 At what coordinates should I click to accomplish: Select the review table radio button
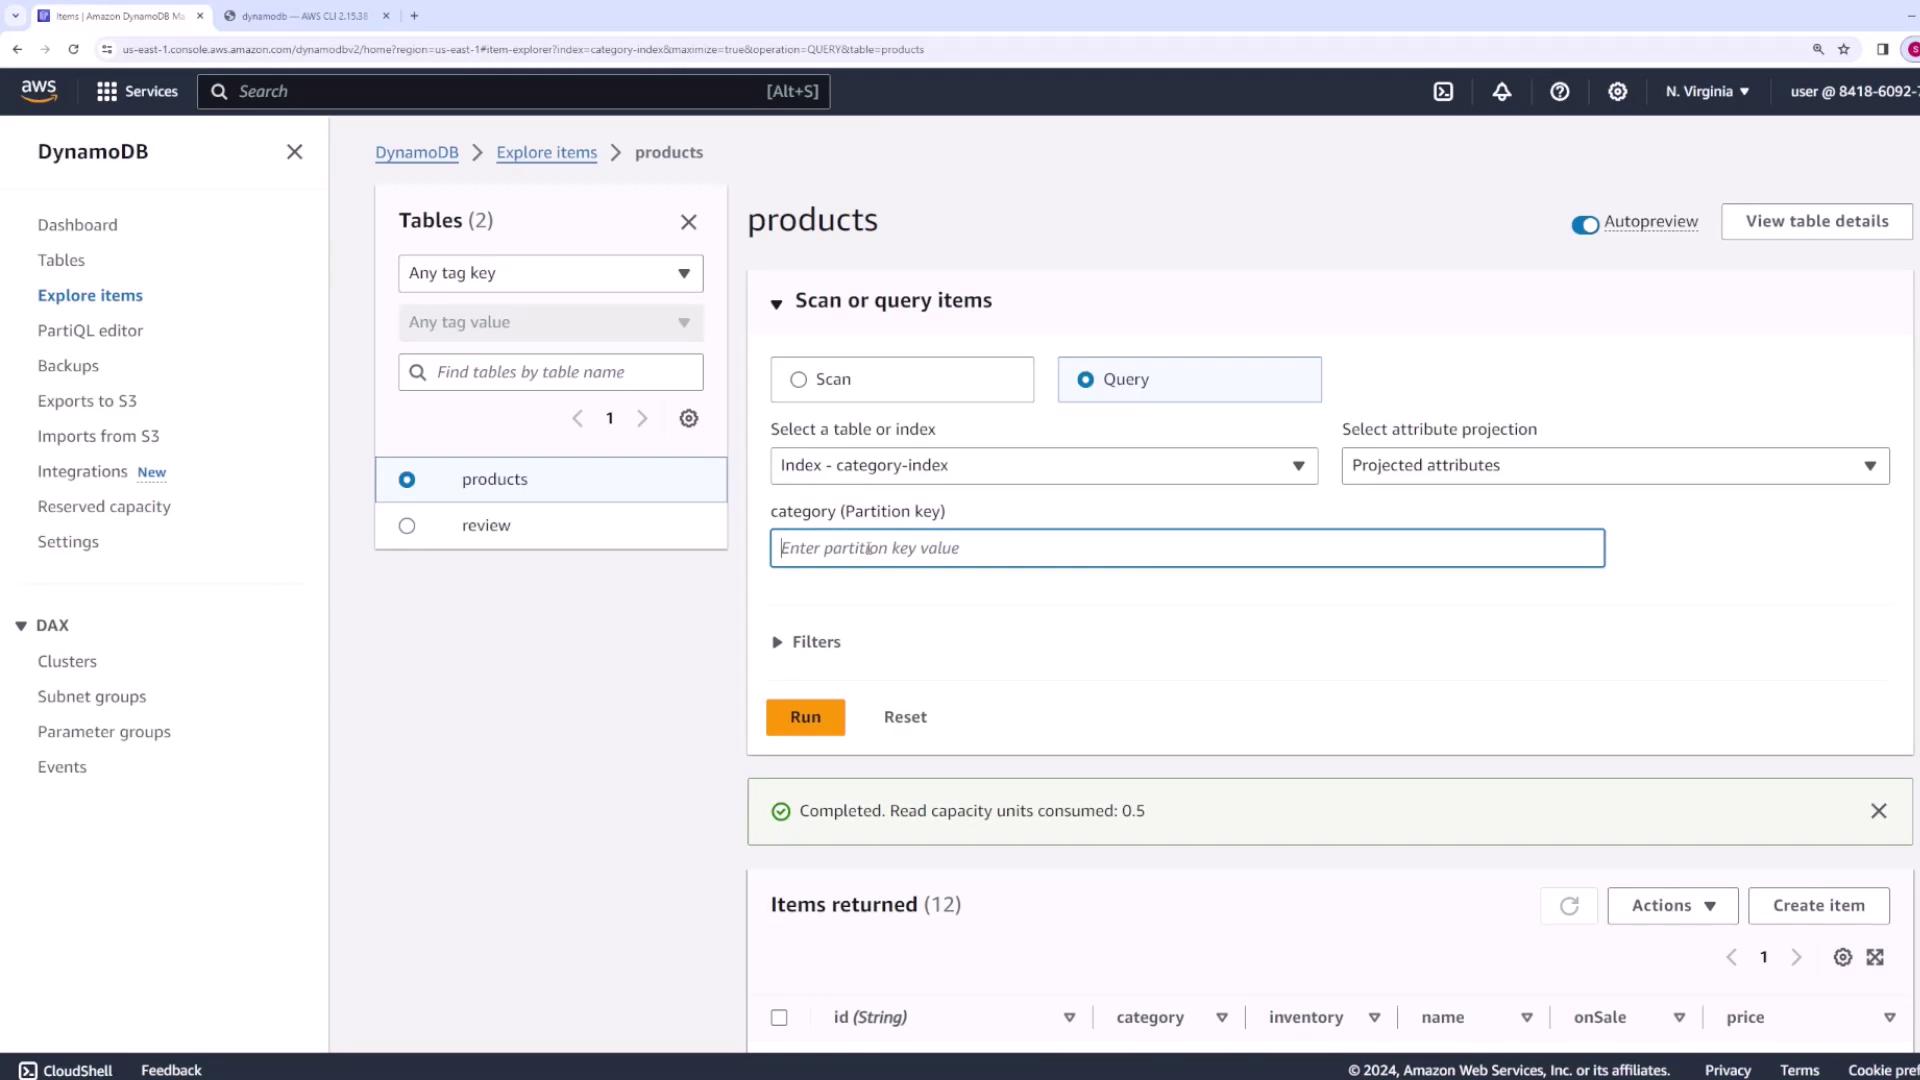407,526
